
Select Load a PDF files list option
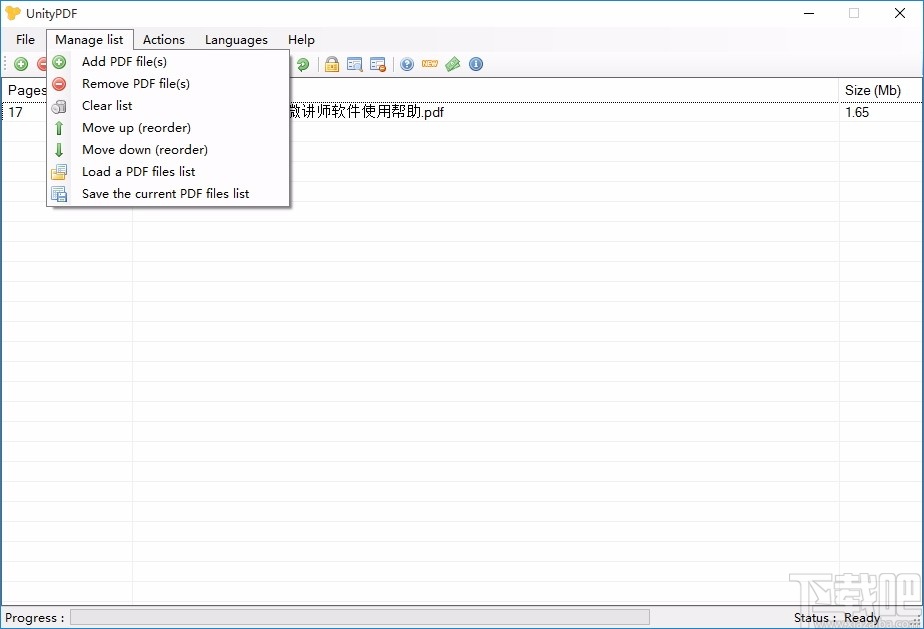pos(138,171)
